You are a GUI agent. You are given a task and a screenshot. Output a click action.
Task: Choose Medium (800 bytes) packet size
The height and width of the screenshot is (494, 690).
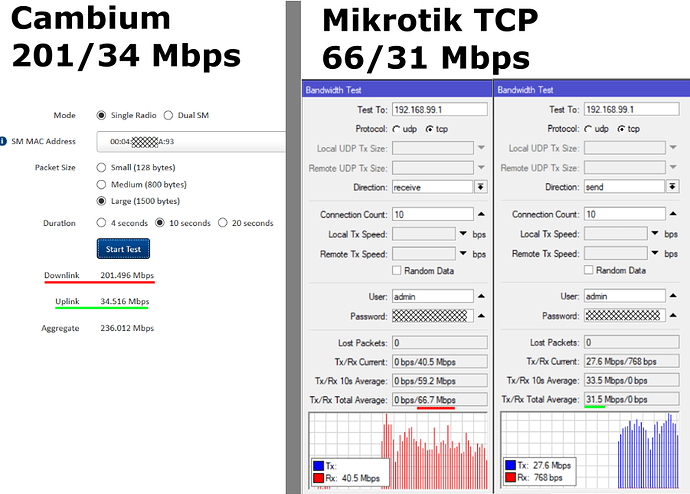pyautogui.click(x=102, y=184)
